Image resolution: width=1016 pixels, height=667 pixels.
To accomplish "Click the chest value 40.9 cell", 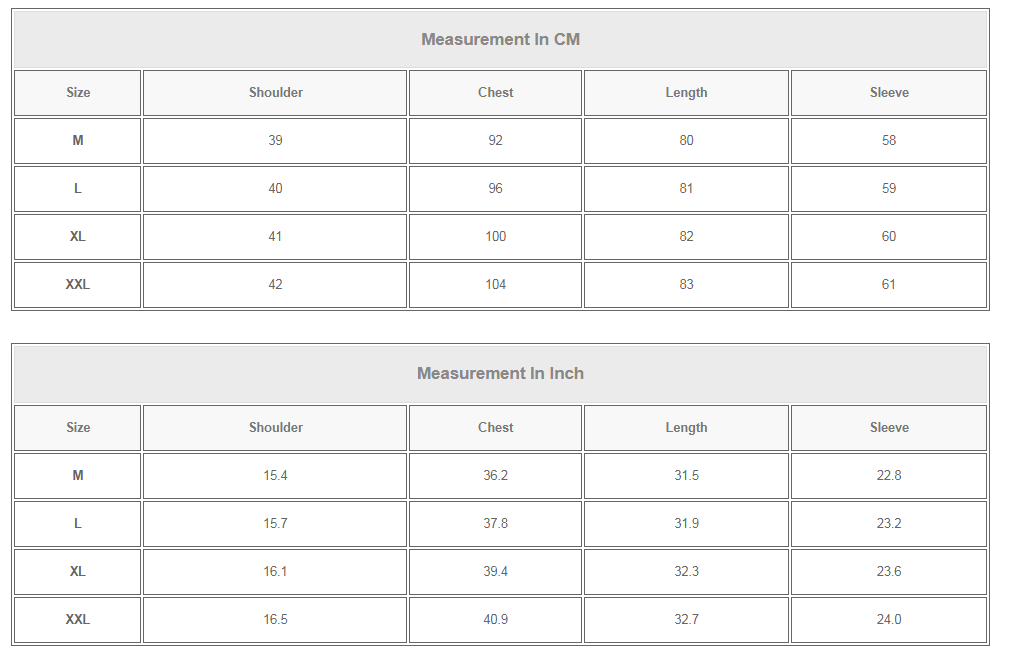I will coord(495,619).
